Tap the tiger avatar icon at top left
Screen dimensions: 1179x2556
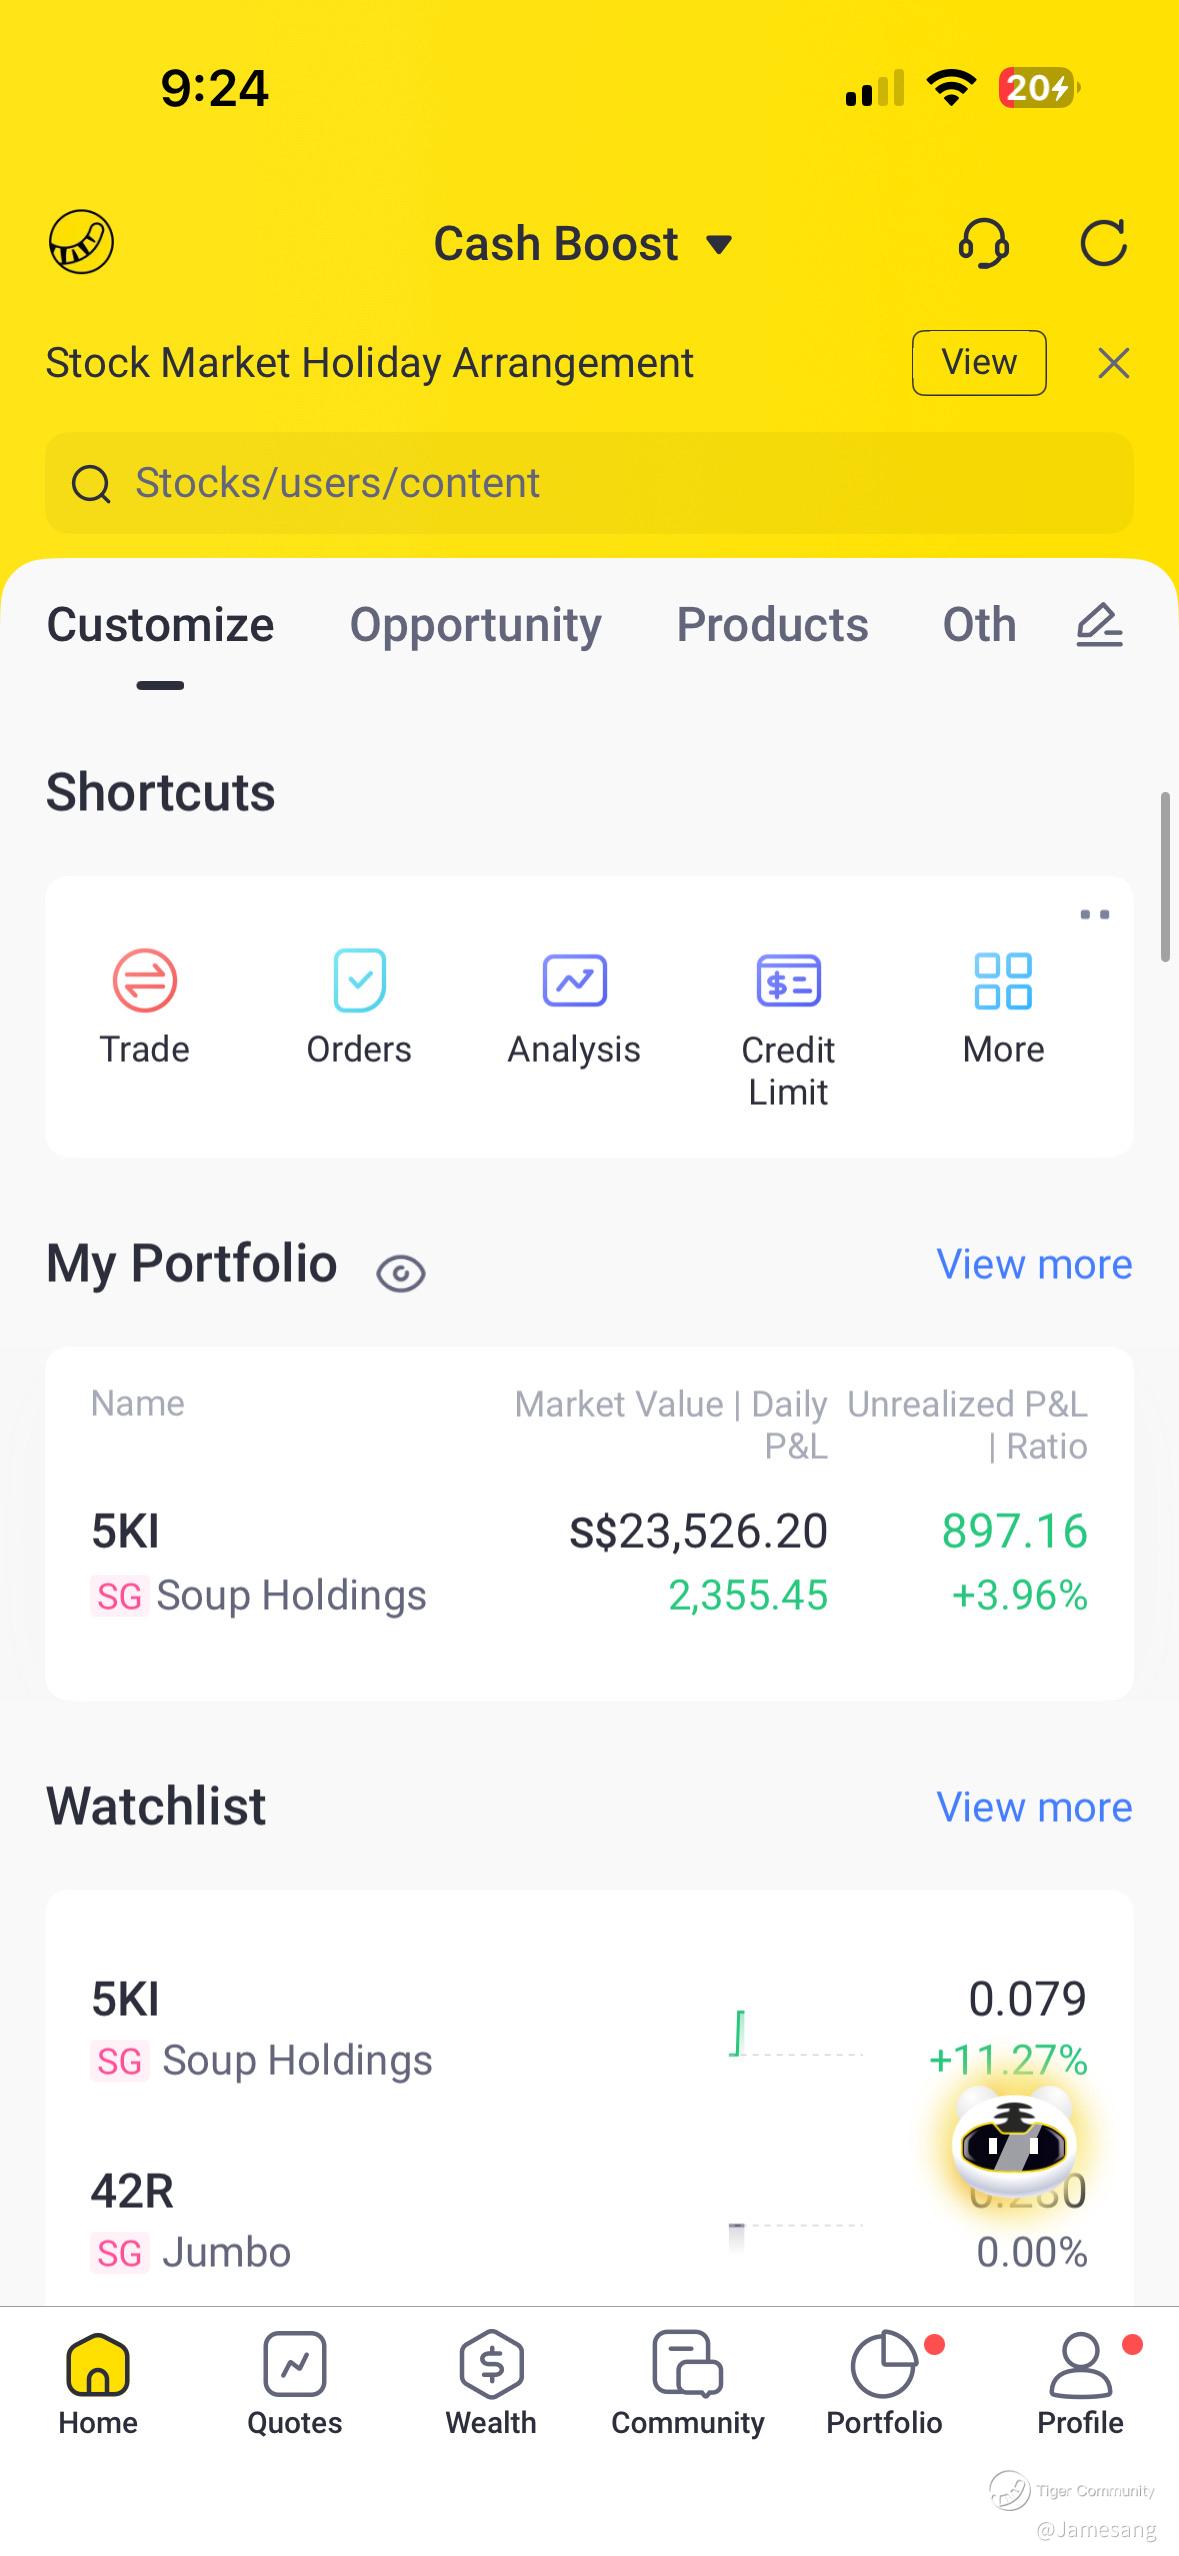pyautogui.click(x=81, y=242)
